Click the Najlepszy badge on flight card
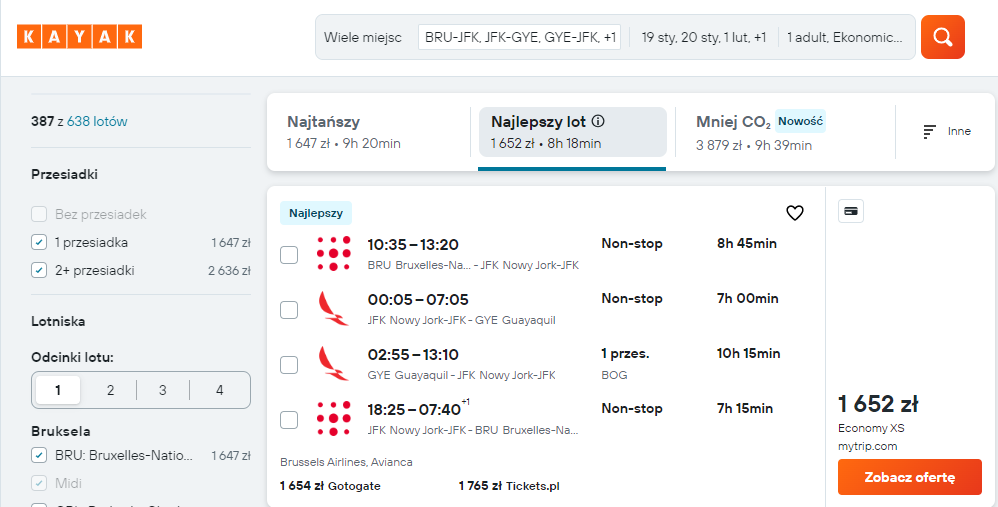Screen dimensions: 998x507 pos(316,213)
